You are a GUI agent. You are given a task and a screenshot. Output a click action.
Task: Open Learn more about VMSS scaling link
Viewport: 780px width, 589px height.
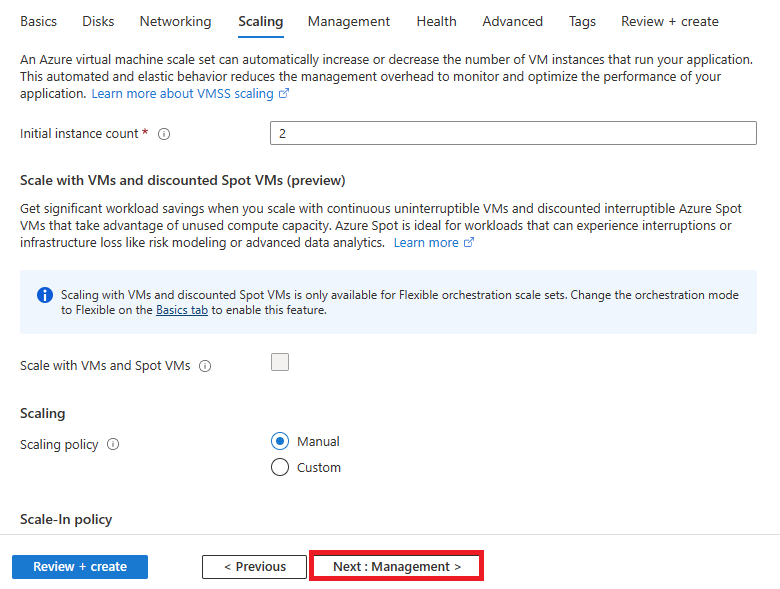pos(182,94)
